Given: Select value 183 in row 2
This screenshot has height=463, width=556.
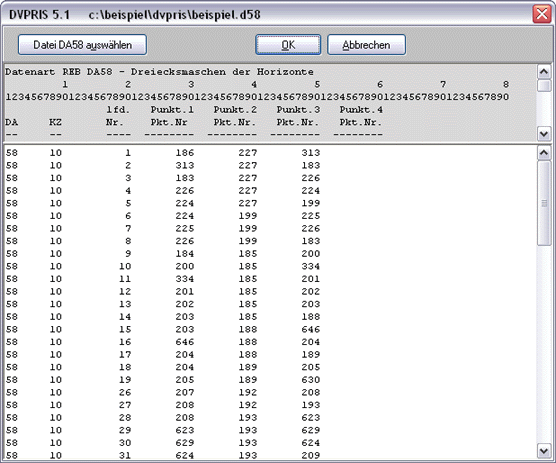Looking at the screenshot, I should pyautogui.click(x=311, y=166).
